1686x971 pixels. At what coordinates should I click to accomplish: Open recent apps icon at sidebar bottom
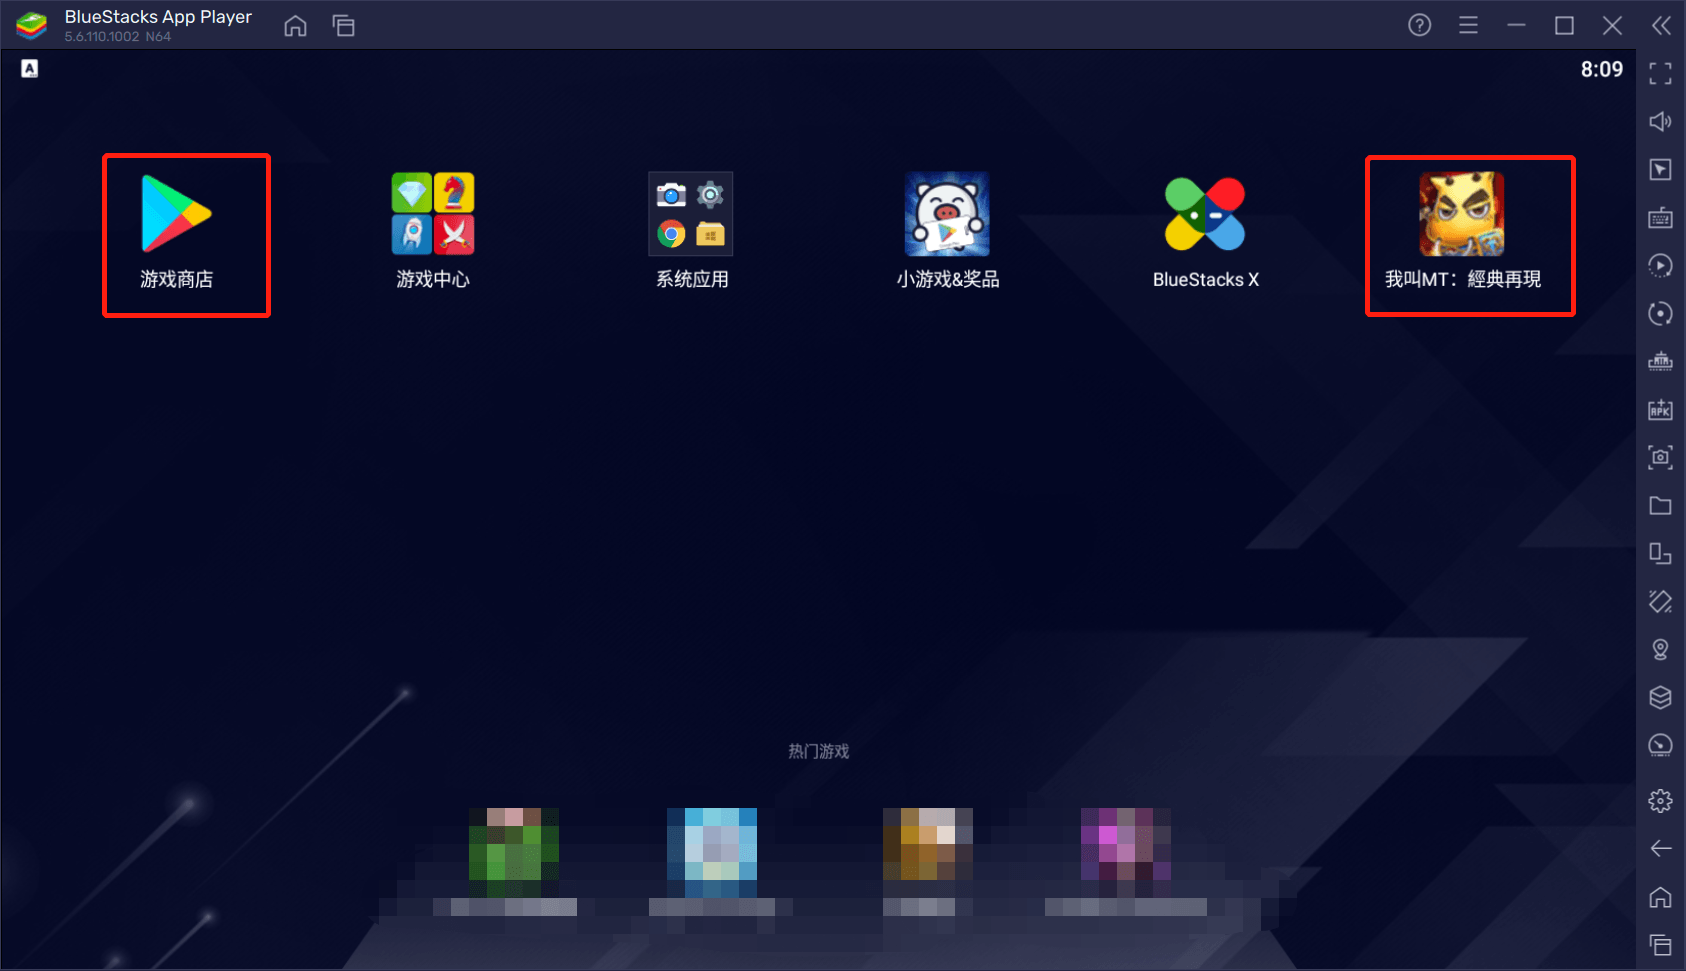pyautogui.click(x=1660, y=944)
